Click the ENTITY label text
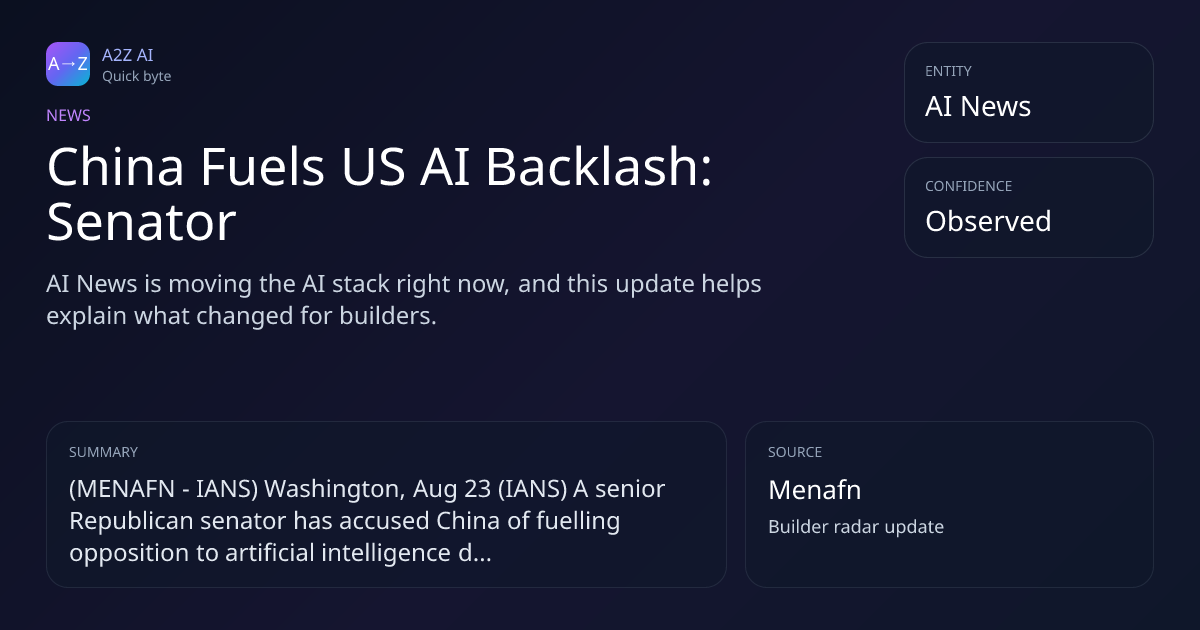This screenshot has width=1200, height=630. [948, 71]
